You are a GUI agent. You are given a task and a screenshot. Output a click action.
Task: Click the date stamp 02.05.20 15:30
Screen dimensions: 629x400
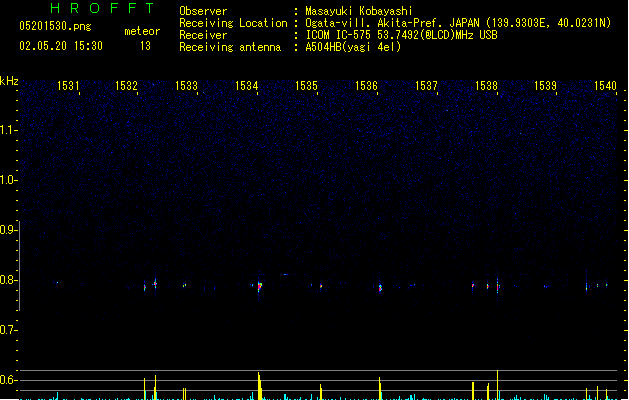tap(61, 46)
